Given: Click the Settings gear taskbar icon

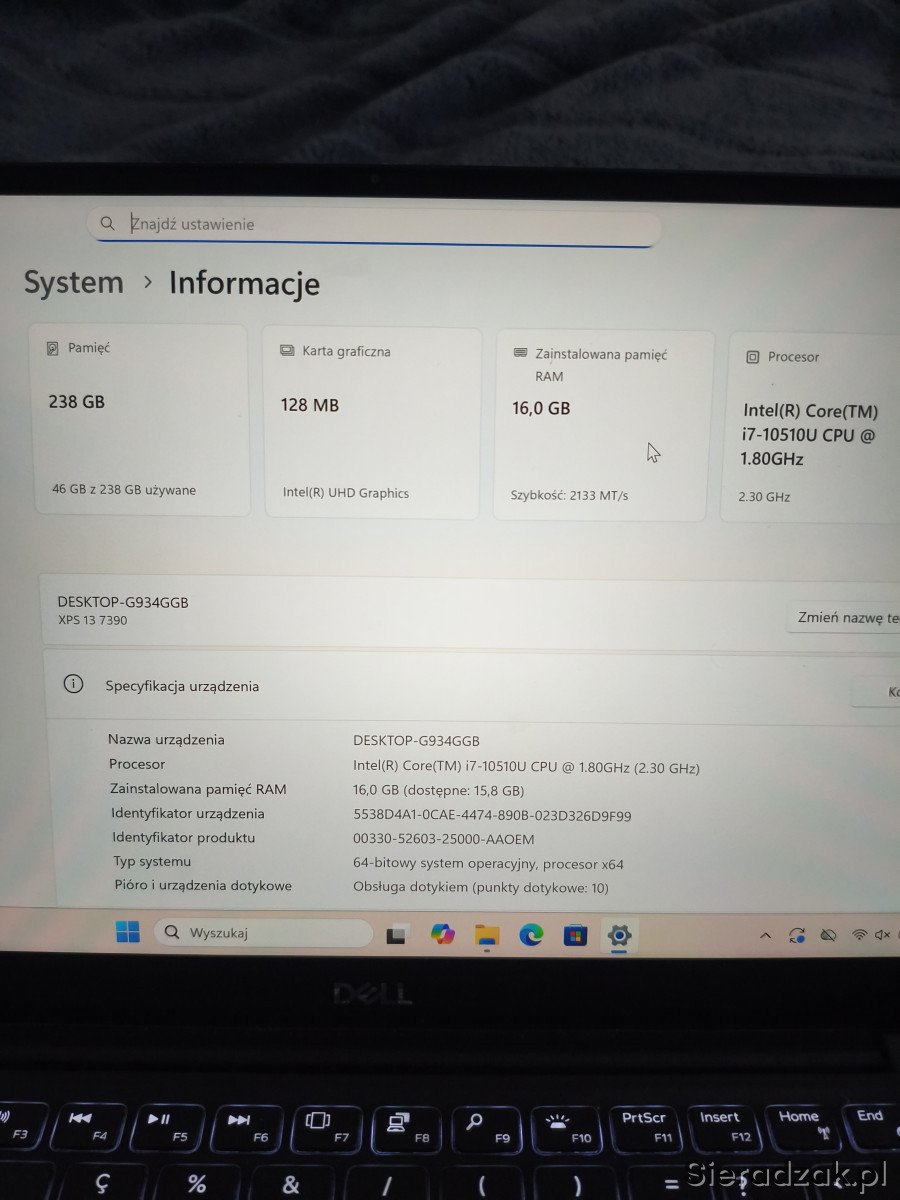Looking at the screenshot, I should coord(619,936).
